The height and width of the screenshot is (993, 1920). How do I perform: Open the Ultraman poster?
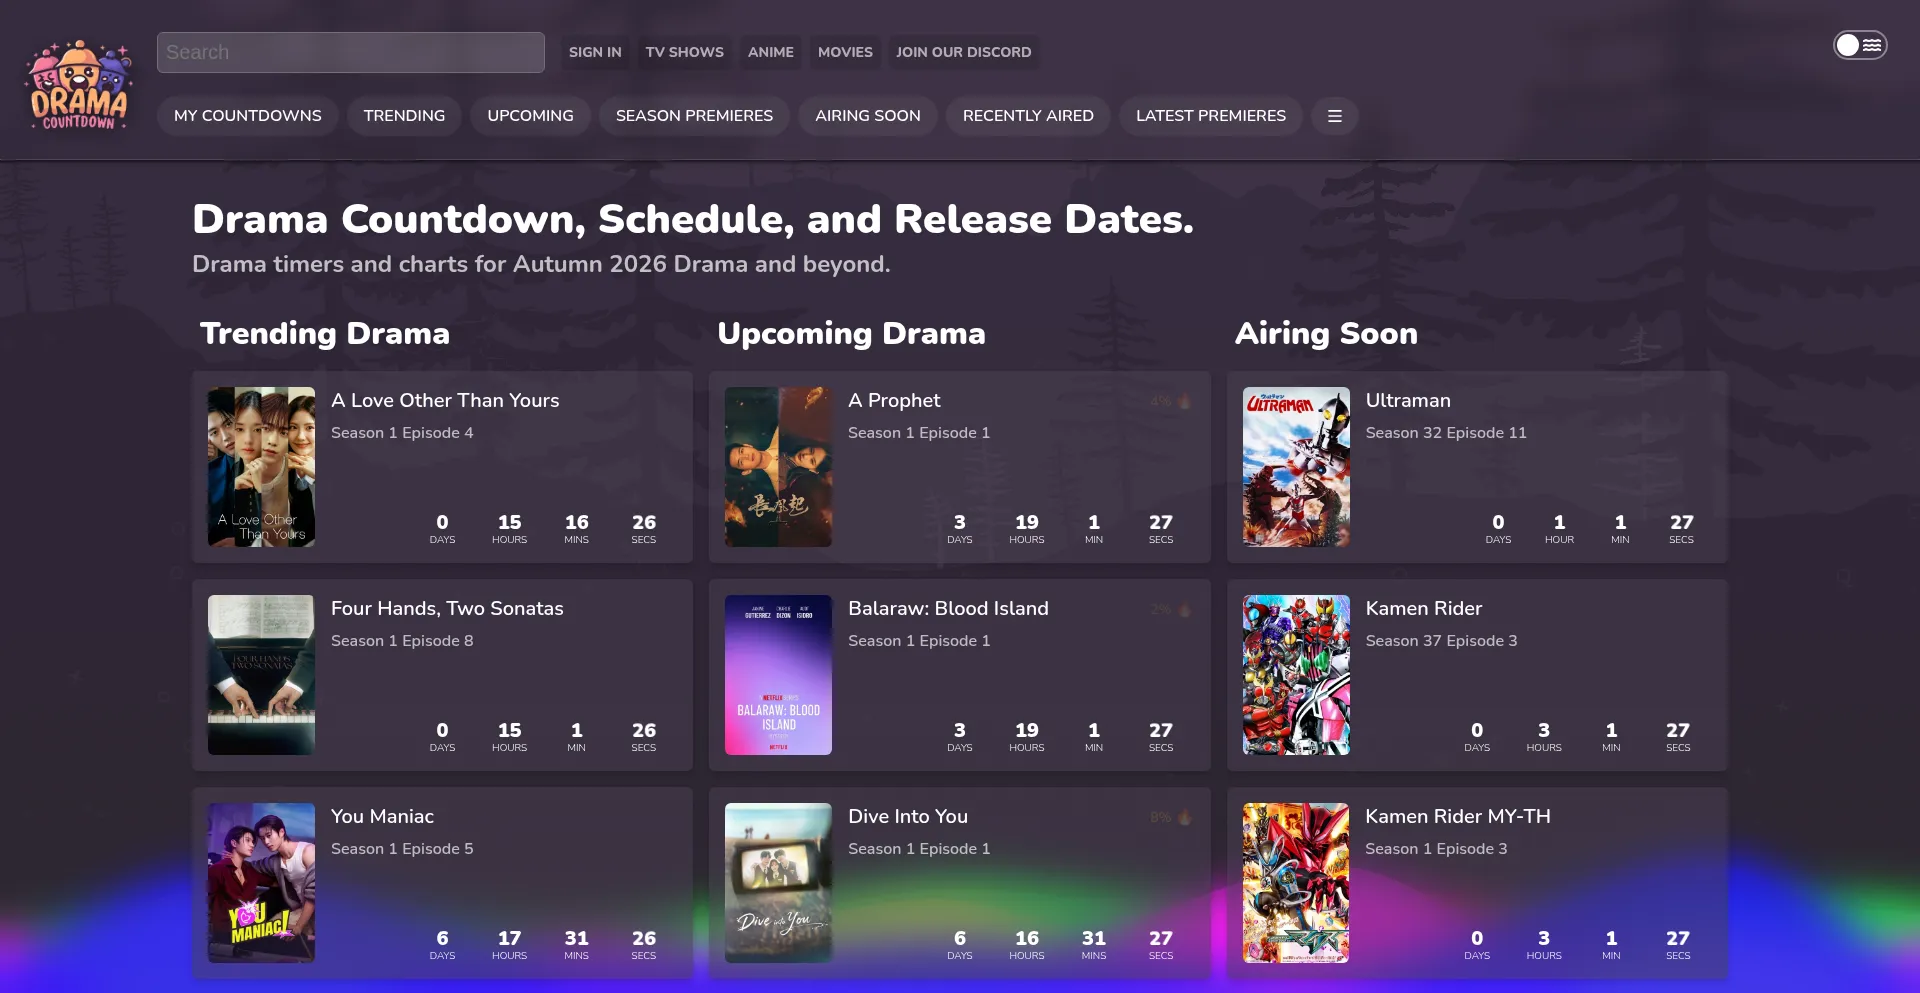tap(1296, 467)
